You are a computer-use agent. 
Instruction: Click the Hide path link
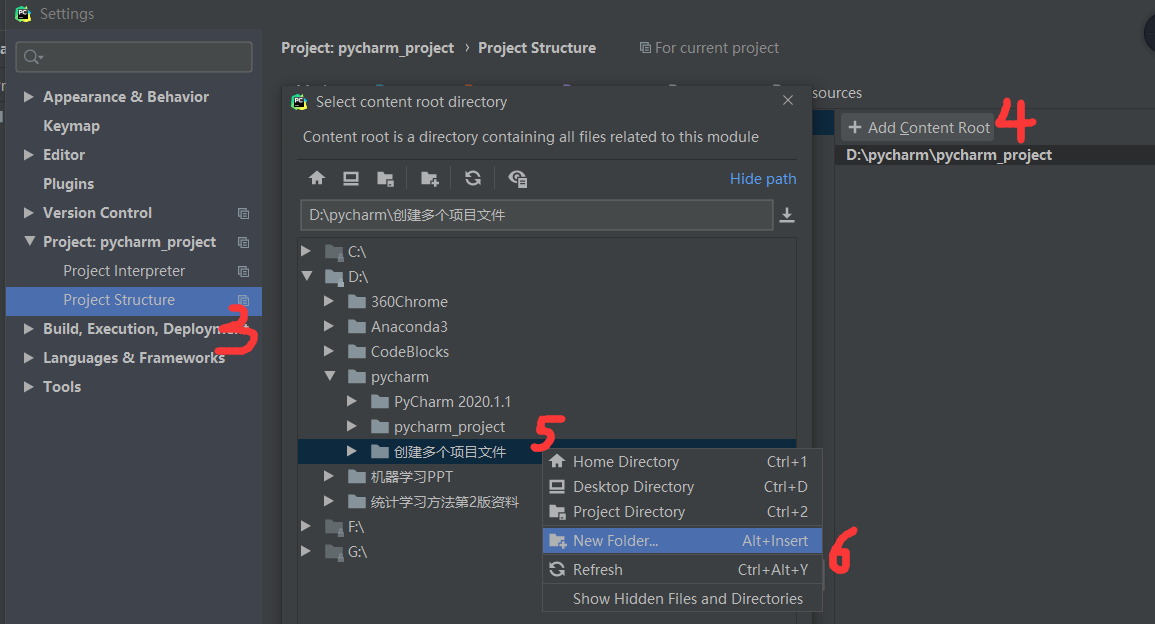763,179
